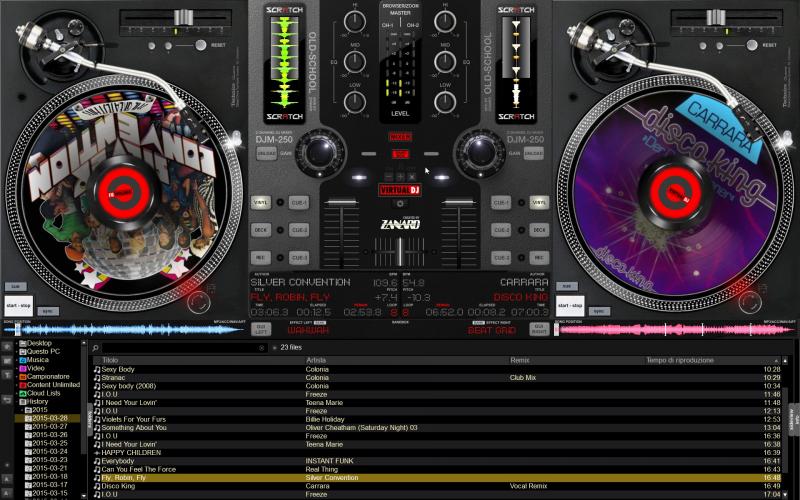Expand the Questo PC tree node

16,352
